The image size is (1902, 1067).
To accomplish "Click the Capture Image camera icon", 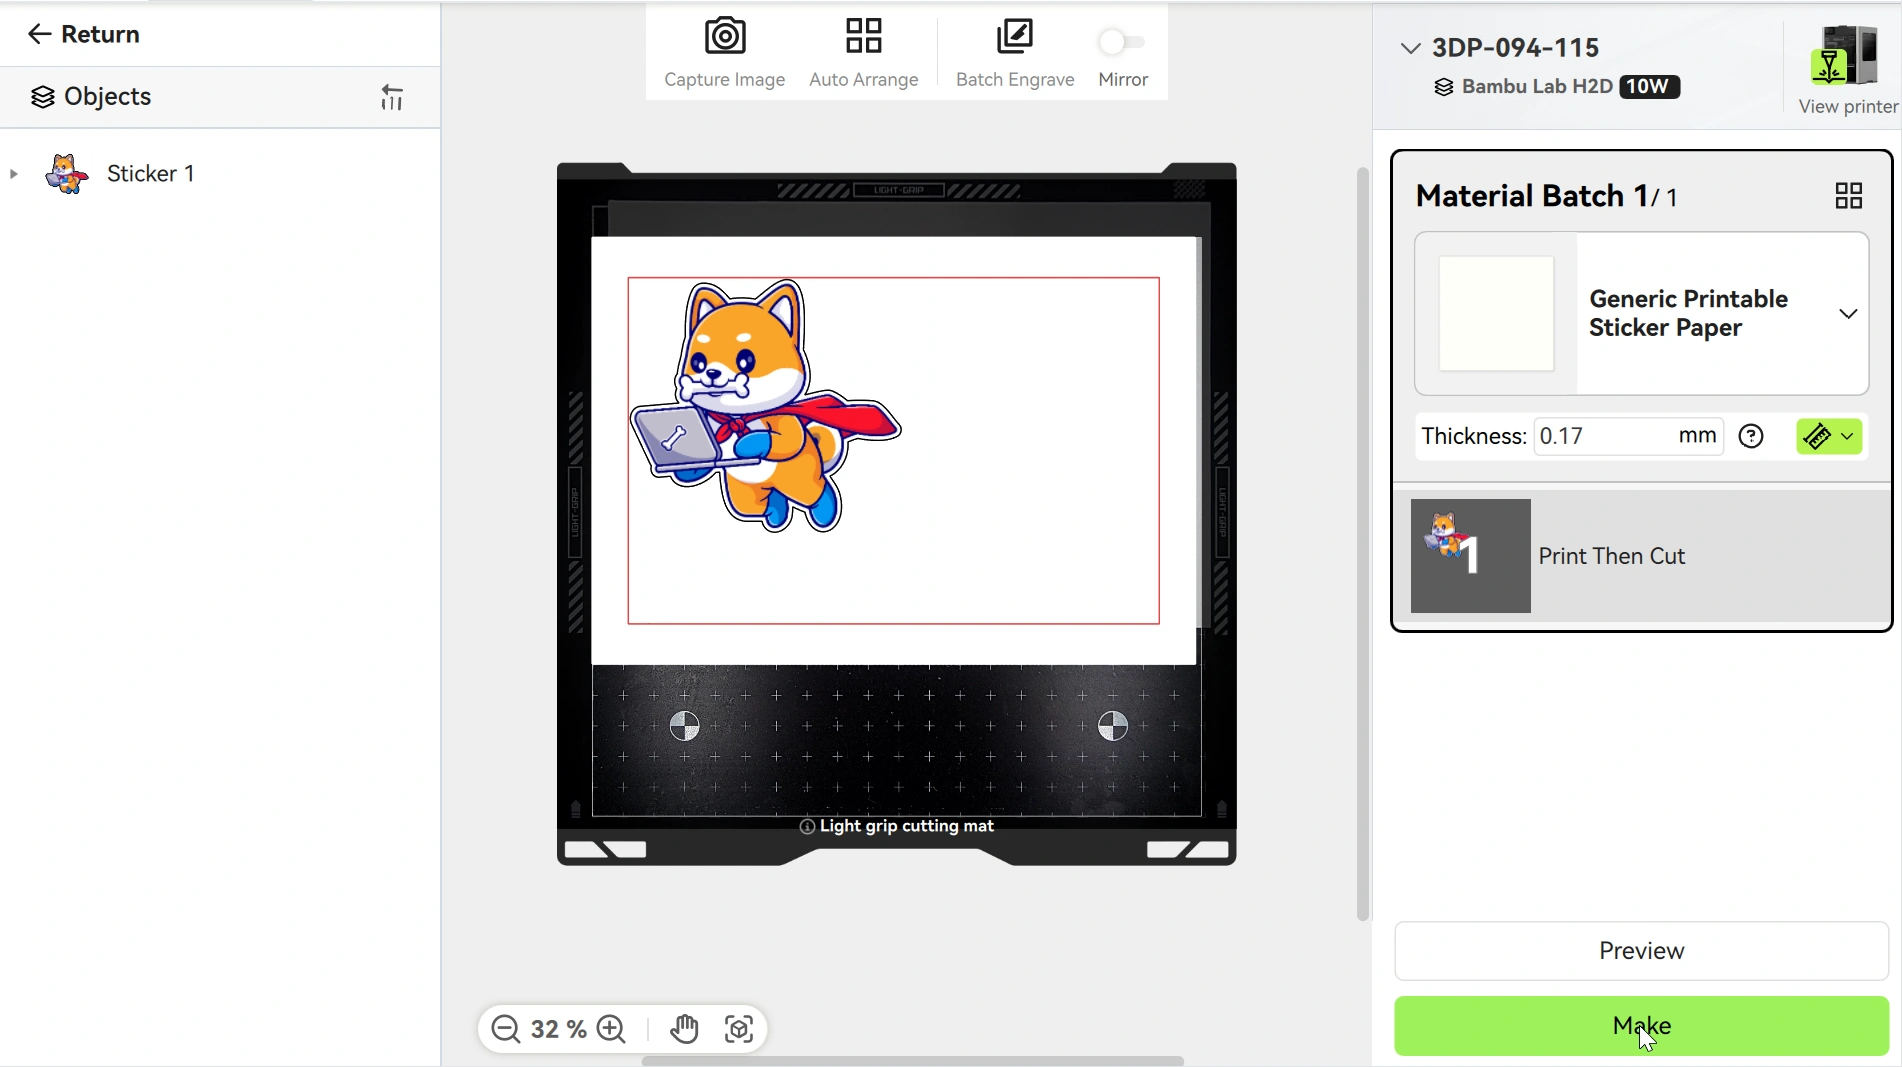I will [725, 37].
